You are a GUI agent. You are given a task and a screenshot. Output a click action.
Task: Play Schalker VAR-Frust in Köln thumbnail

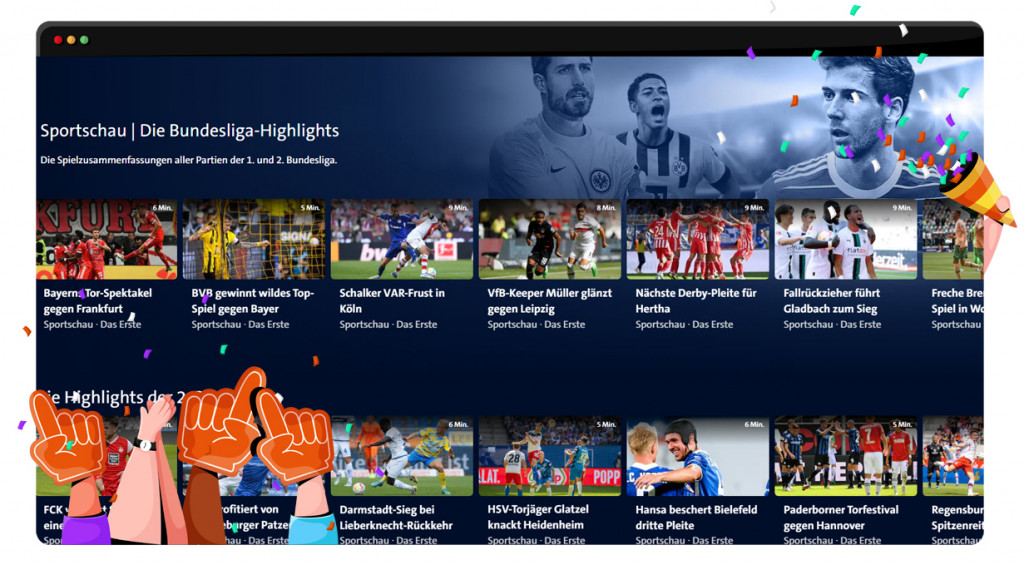point(402,239)
